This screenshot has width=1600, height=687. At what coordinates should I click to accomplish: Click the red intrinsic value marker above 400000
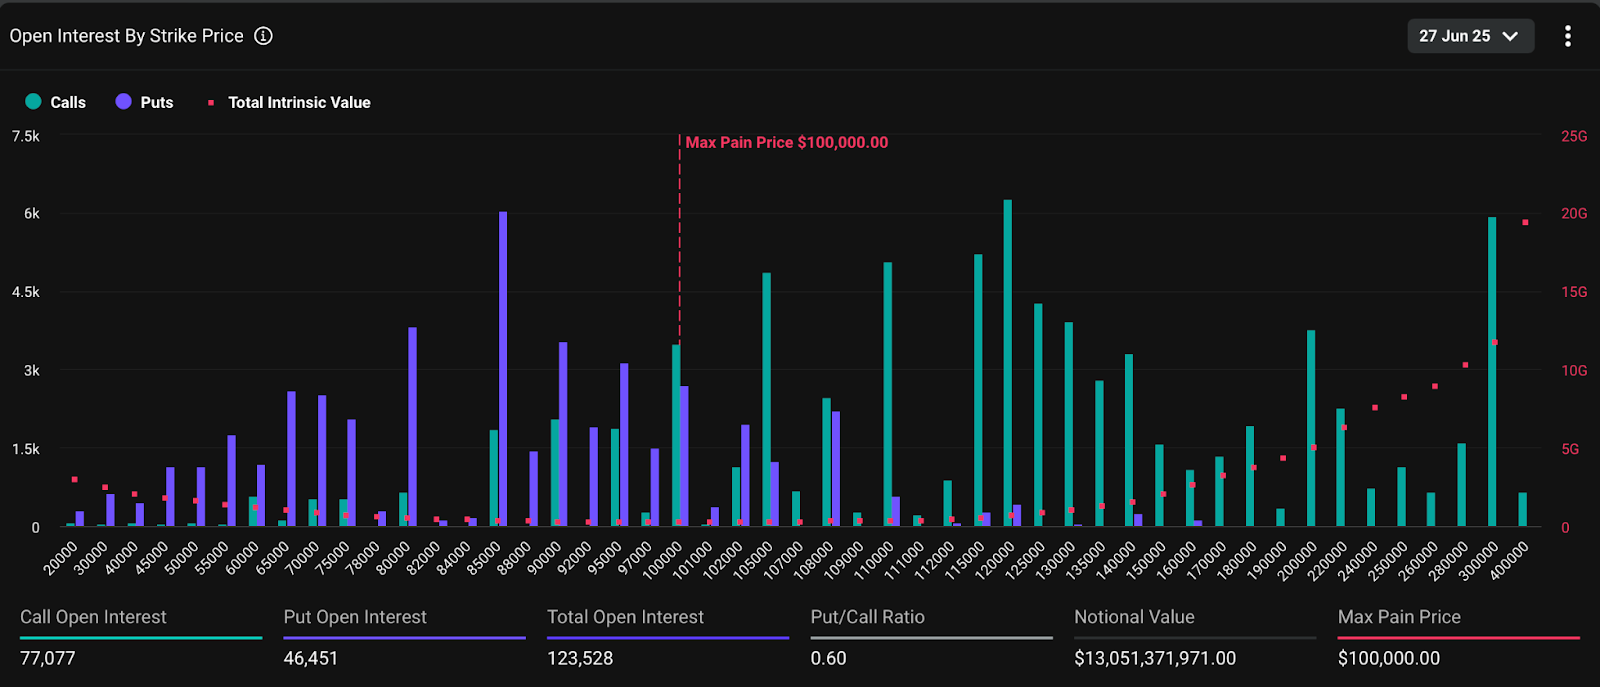tap(1525, 223)
